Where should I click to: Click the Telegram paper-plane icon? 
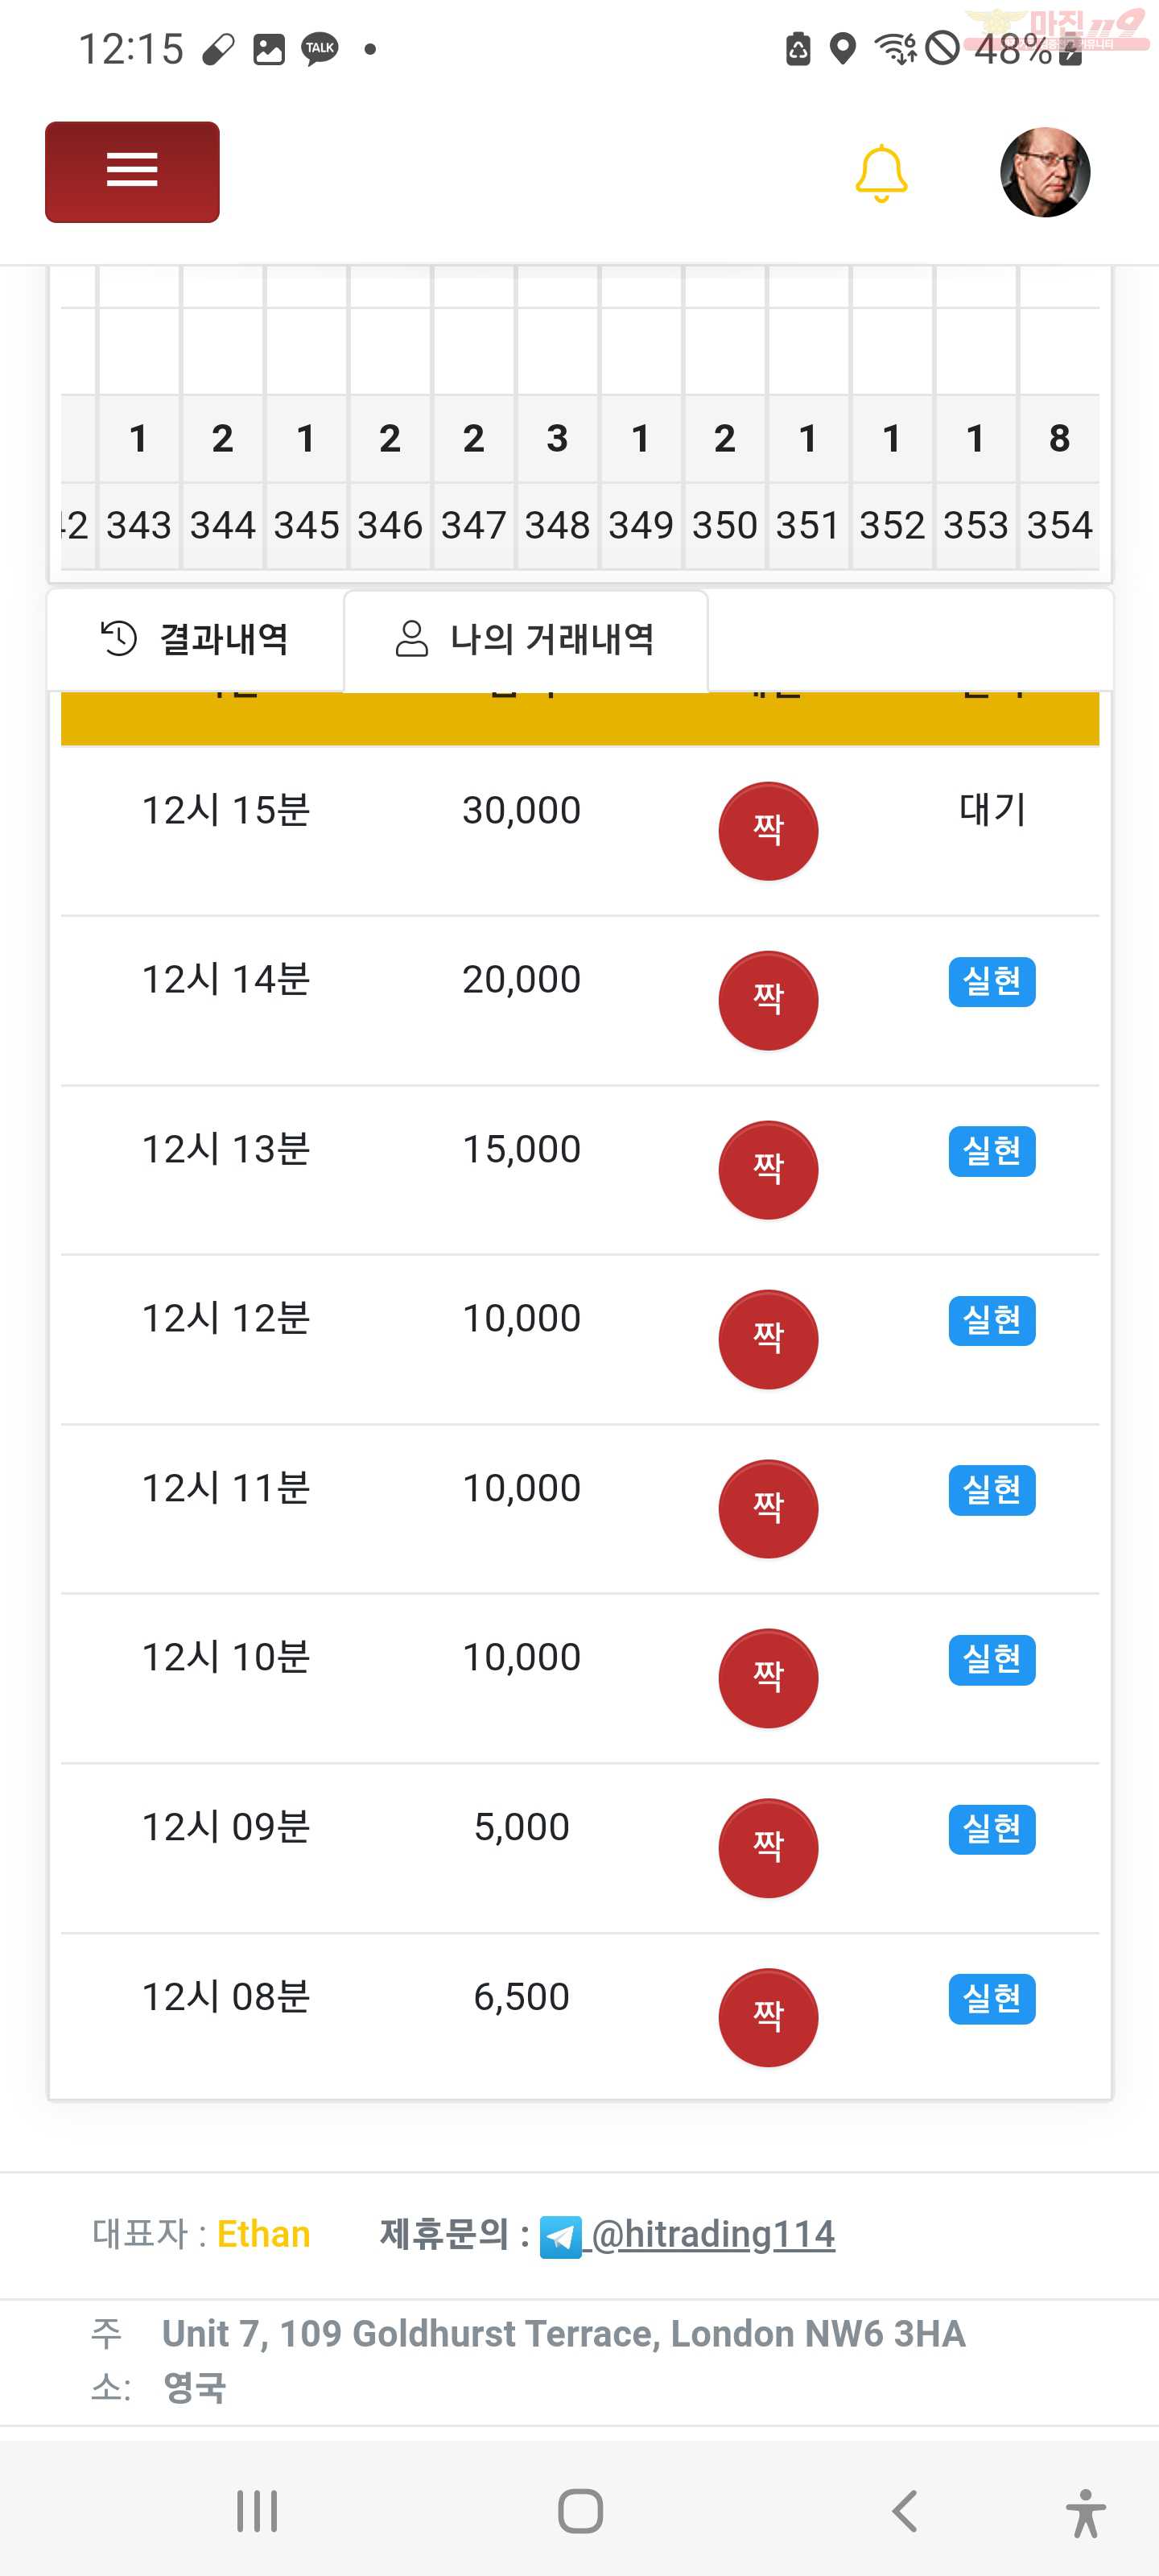560,2236
